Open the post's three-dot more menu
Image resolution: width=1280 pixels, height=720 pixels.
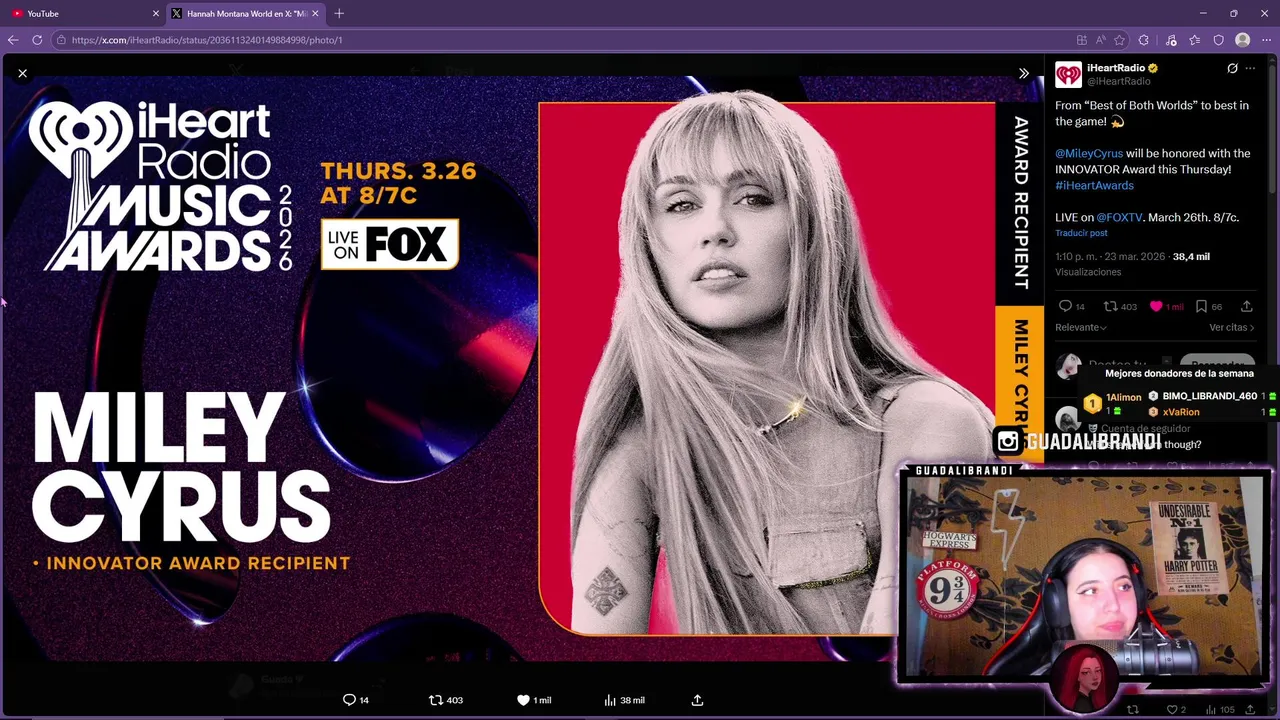click(1250, 68)
